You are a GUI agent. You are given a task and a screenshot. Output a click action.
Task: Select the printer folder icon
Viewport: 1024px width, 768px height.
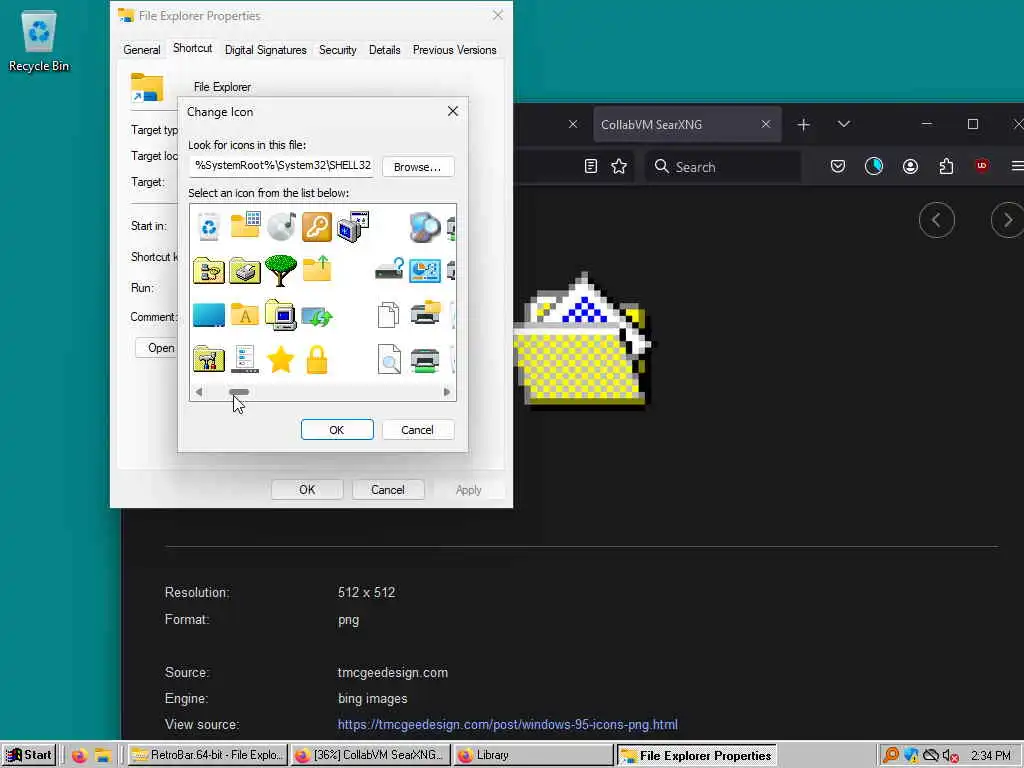[245, 270]
